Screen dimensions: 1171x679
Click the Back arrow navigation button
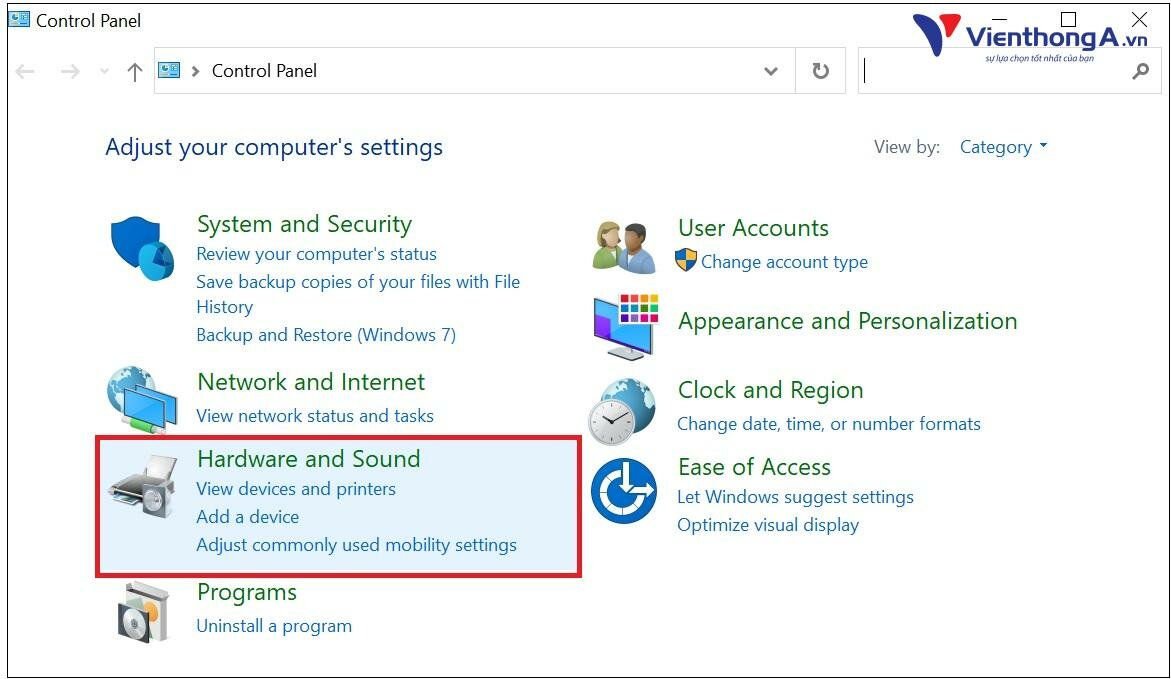[25, 71]
